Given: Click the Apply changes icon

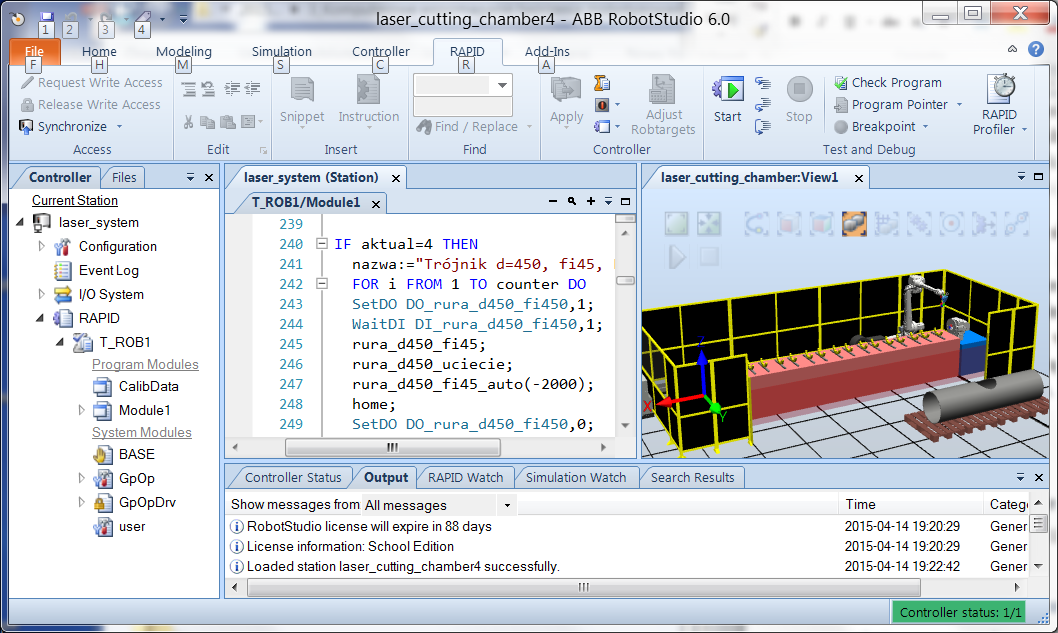Looking at the screenshot, I should pos(566,90).
